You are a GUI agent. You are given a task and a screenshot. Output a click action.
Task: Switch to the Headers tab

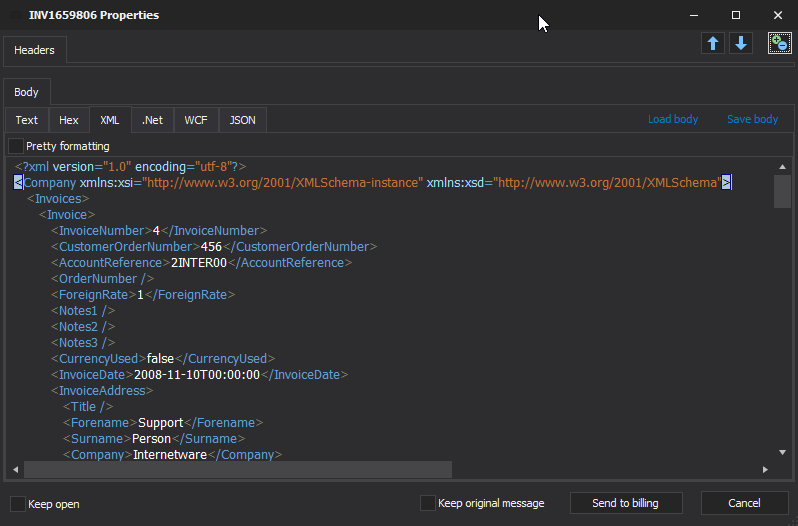pyautogui.click(x=35, y=50)
